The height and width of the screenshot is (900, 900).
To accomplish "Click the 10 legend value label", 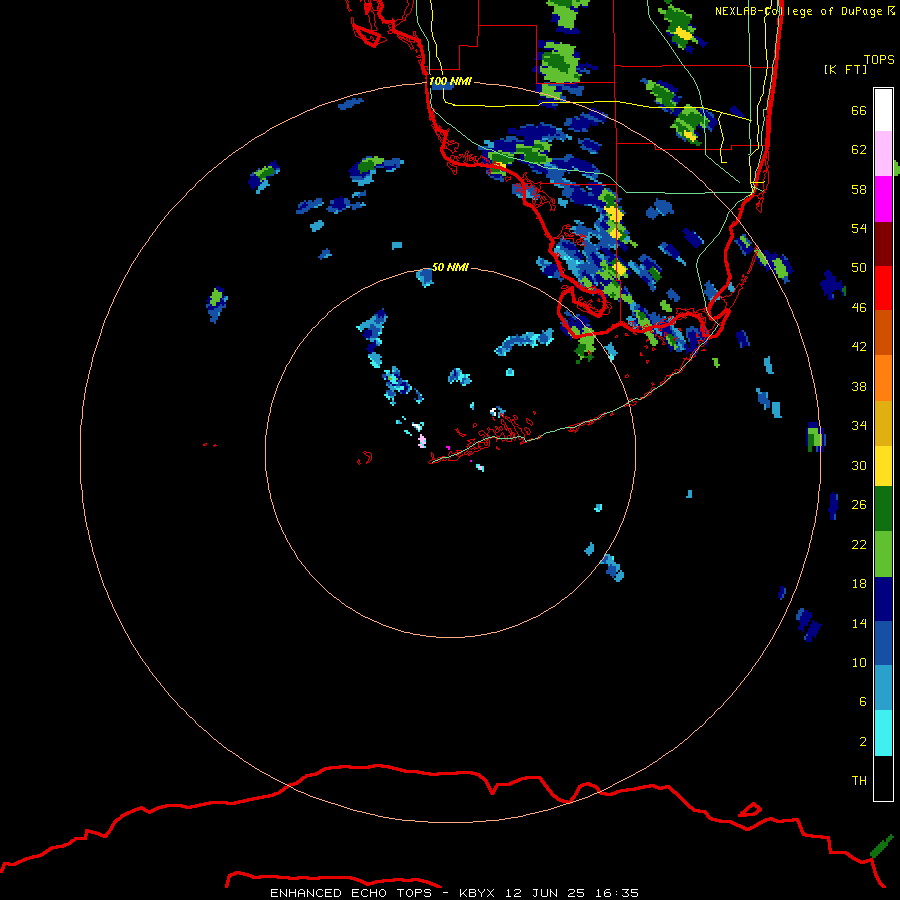I will [859, 663].
